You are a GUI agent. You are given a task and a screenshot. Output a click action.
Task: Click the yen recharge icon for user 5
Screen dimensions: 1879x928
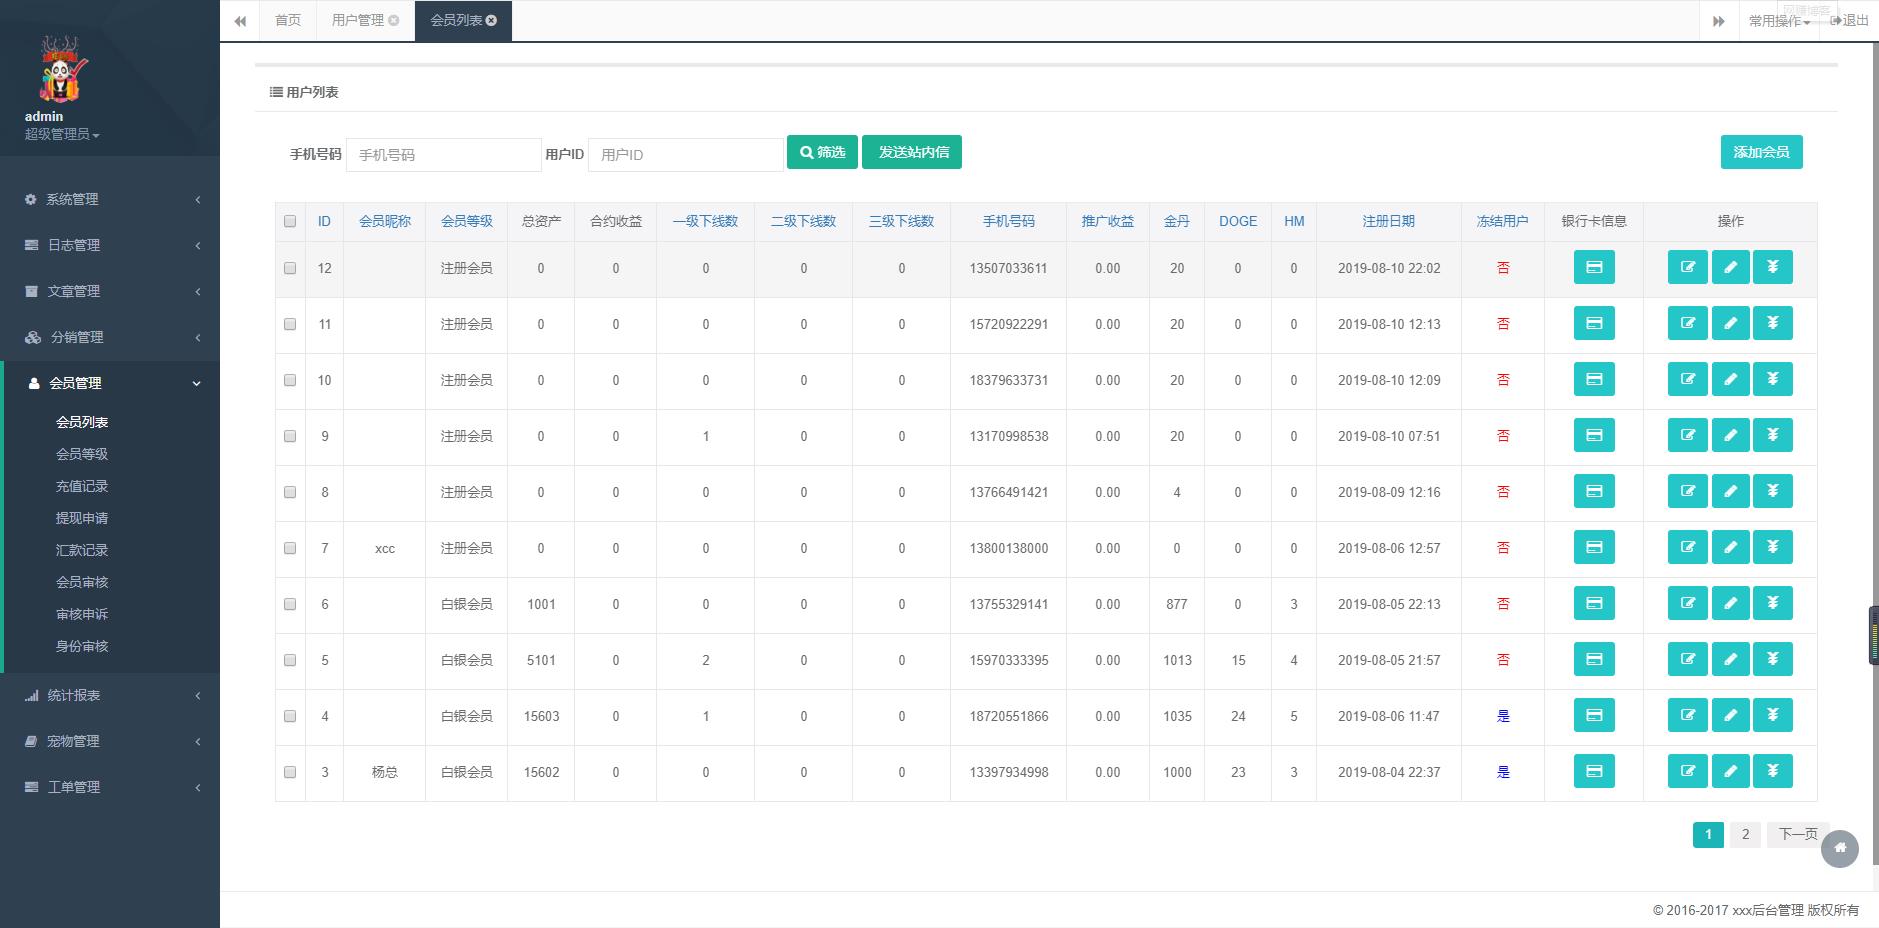[1773, 659]
